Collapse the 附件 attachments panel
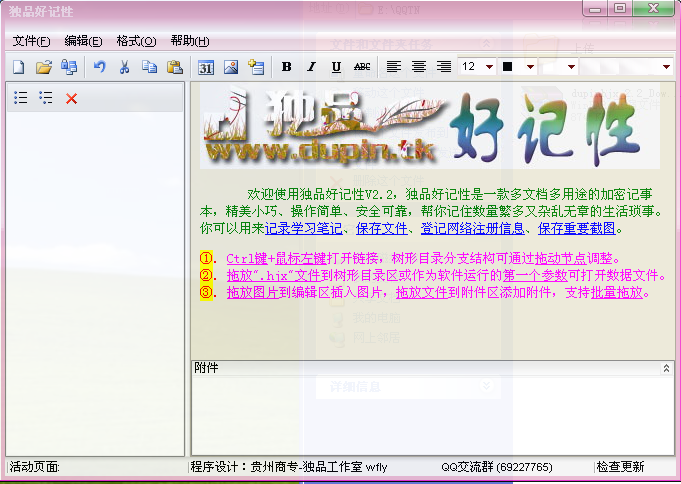The width and height of the screenshot is (681, 484). (666, 368)
